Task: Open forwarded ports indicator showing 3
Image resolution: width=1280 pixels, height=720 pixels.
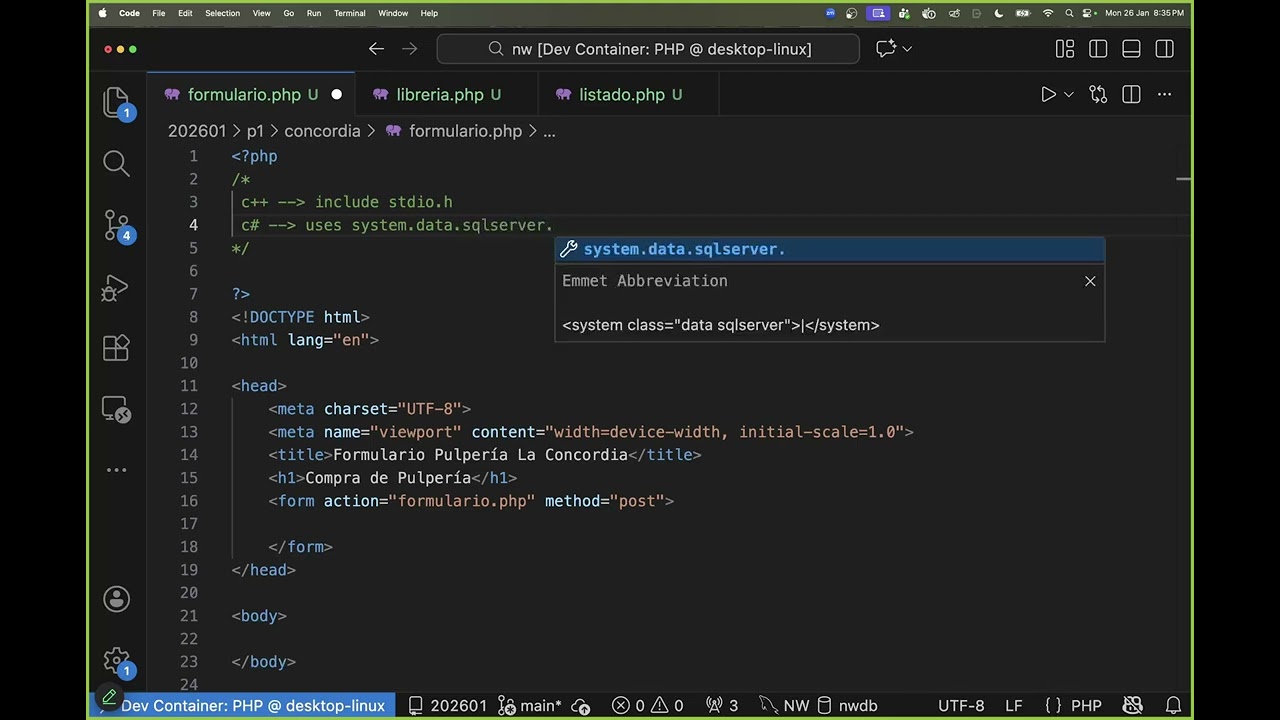Action: click(x=722, y=705)
